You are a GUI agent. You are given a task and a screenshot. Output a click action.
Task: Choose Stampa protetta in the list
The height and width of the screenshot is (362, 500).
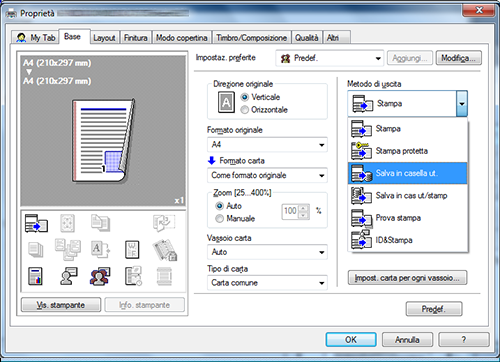[408, 151]
